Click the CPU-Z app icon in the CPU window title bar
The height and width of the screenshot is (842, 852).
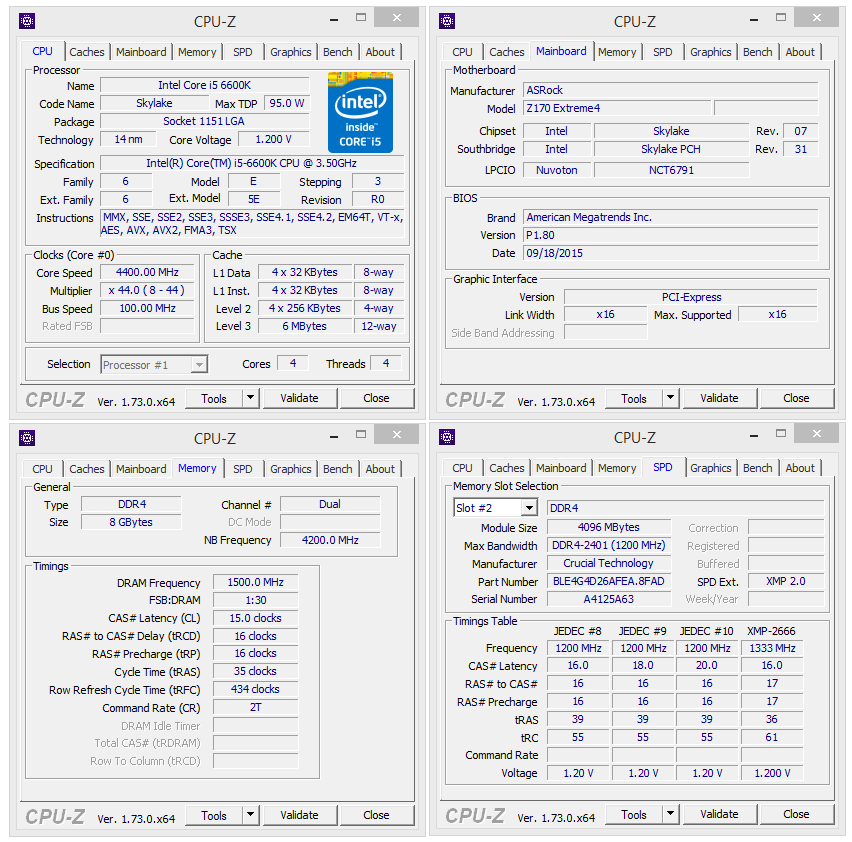pyautogui.click(x=27, y=21)
